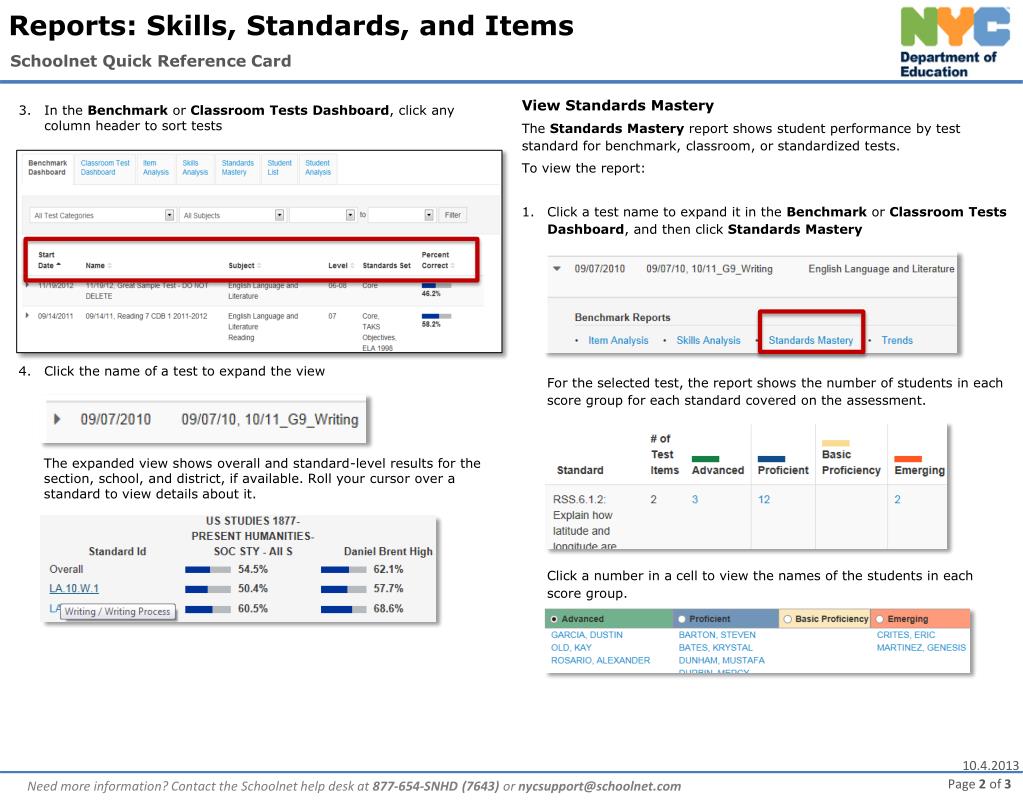
Task: Click the 54.5% overall section bar
Action: (207, 570)
